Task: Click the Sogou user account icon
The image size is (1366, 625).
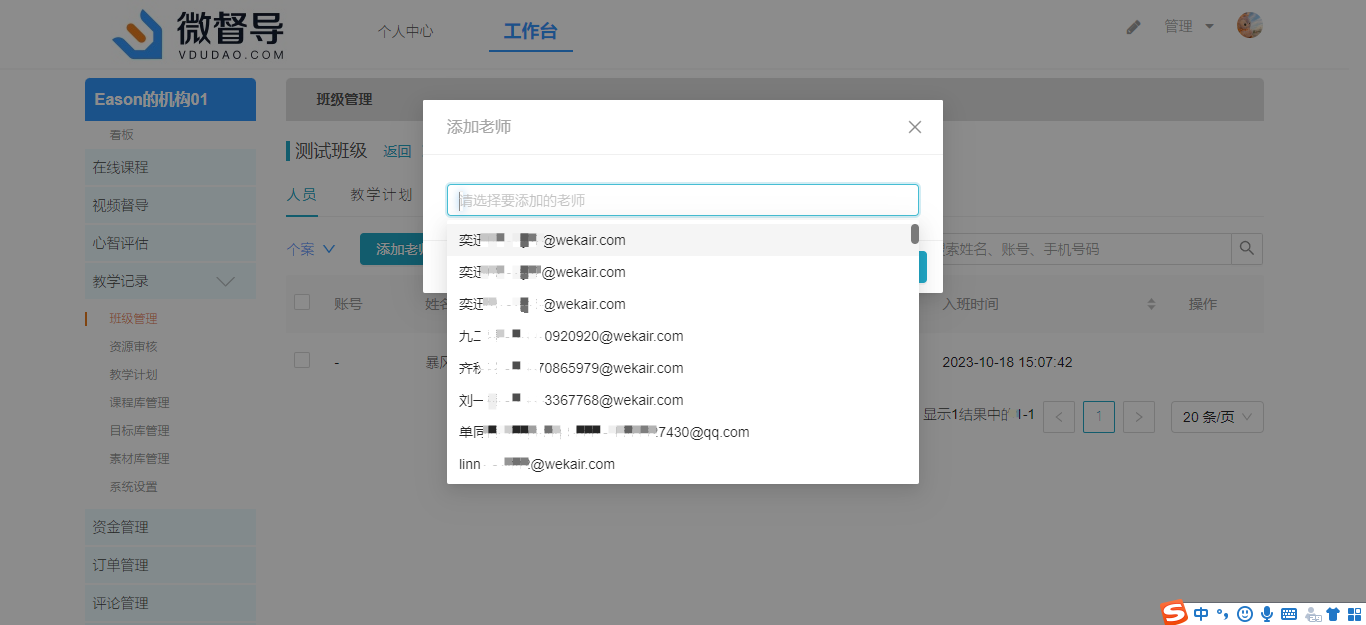Action: tap(1311, 614)
